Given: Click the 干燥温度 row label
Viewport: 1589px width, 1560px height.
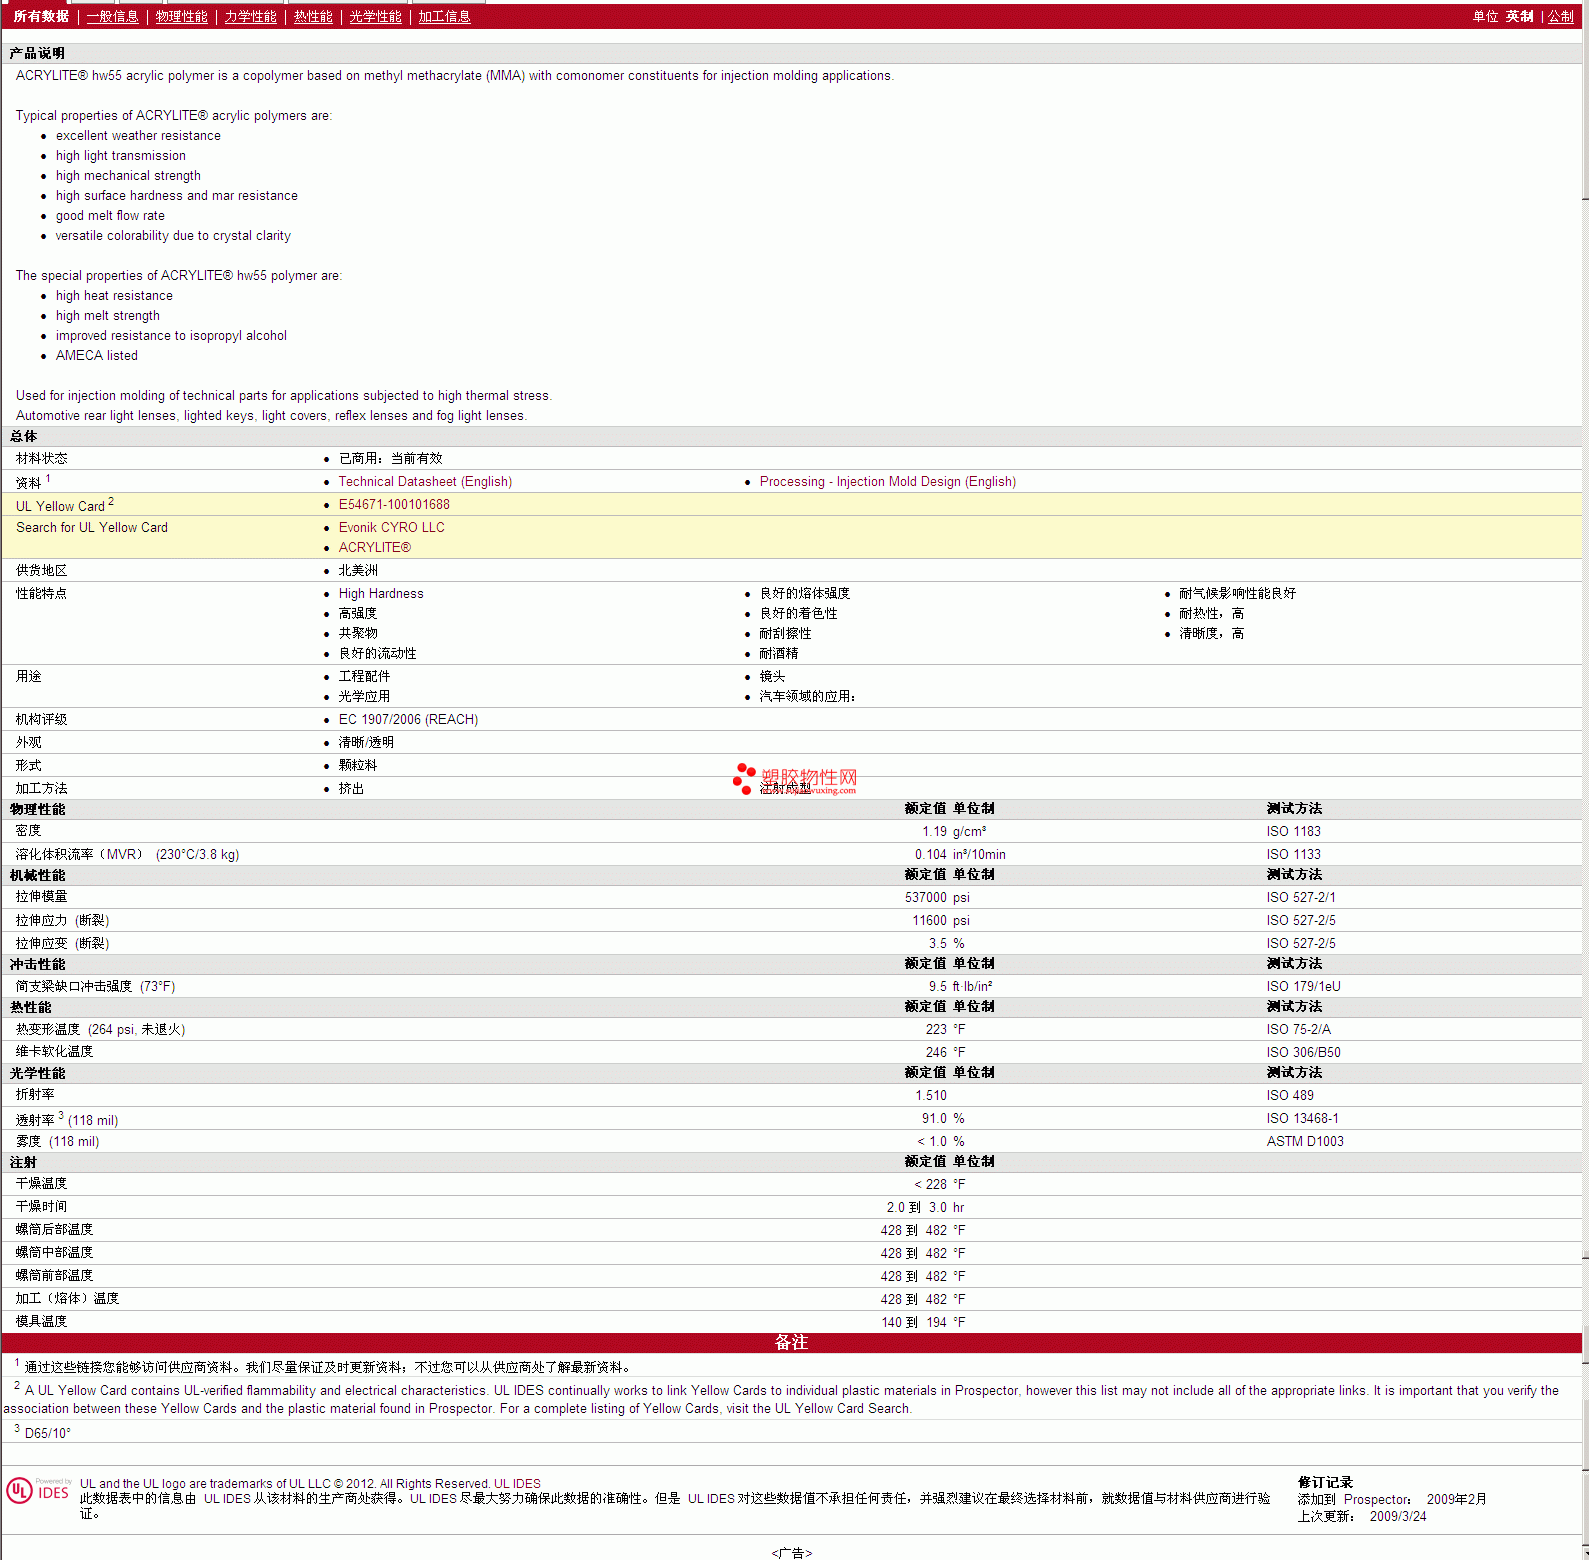Looking at the screenshot, I should coord(41,1184).
